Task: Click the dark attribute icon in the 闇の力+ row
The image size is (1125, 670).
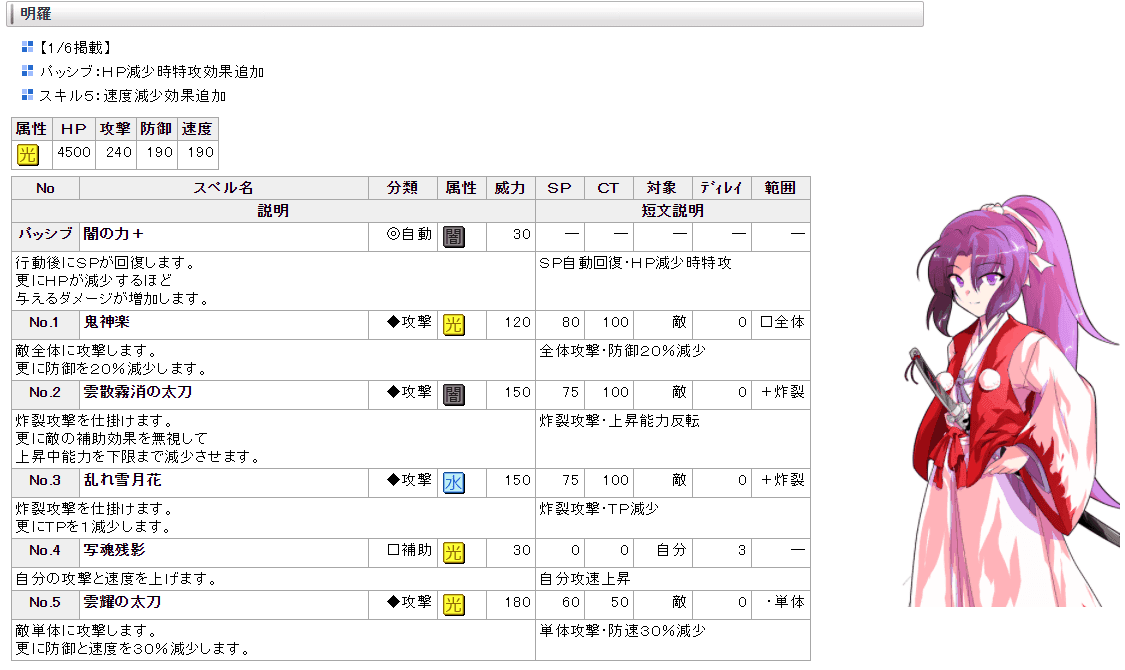Action: coord(454,236)
